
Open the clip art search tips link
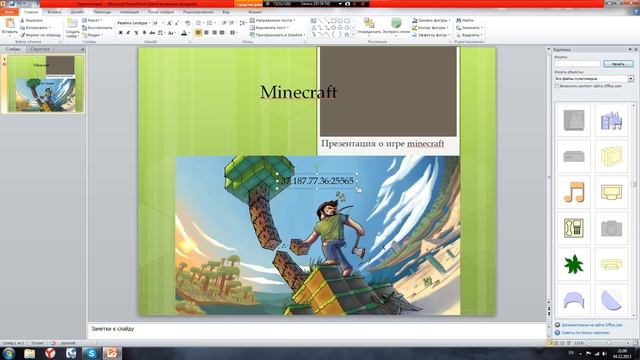585,333
